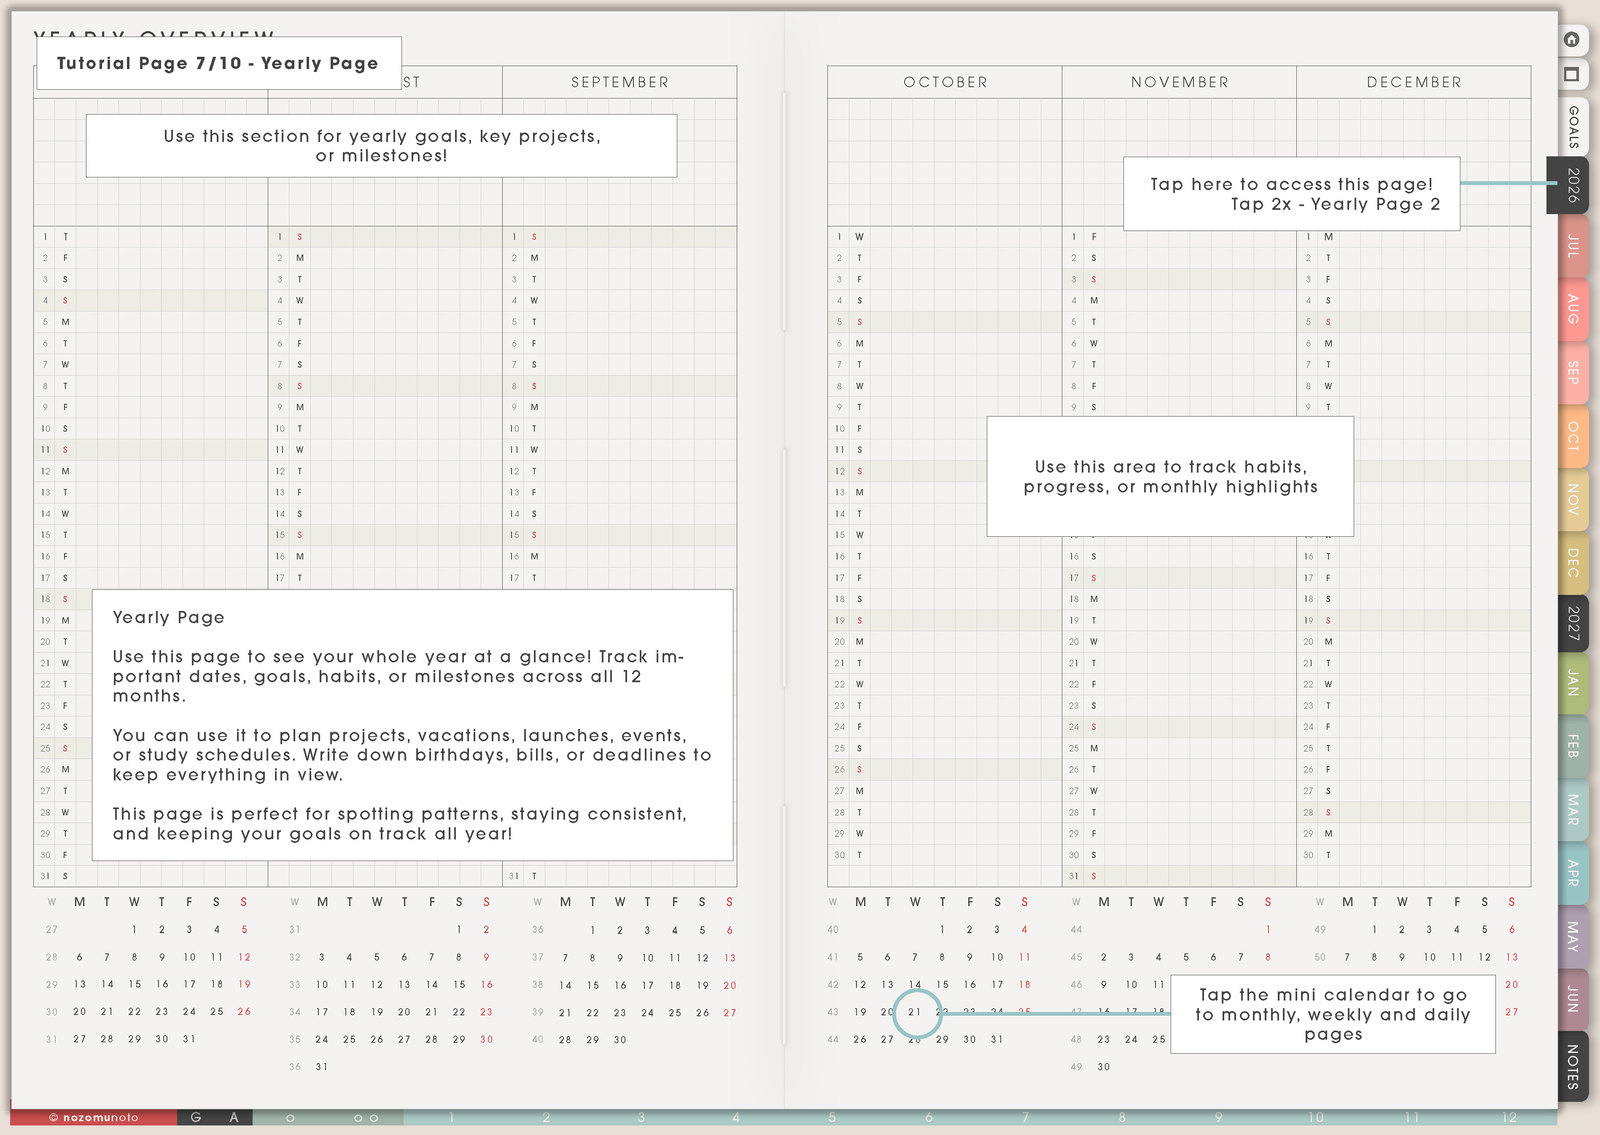Viewport: 1600px width, 1135px height.
Task: Tap the square index icon tab
Action: [1572, 75]
